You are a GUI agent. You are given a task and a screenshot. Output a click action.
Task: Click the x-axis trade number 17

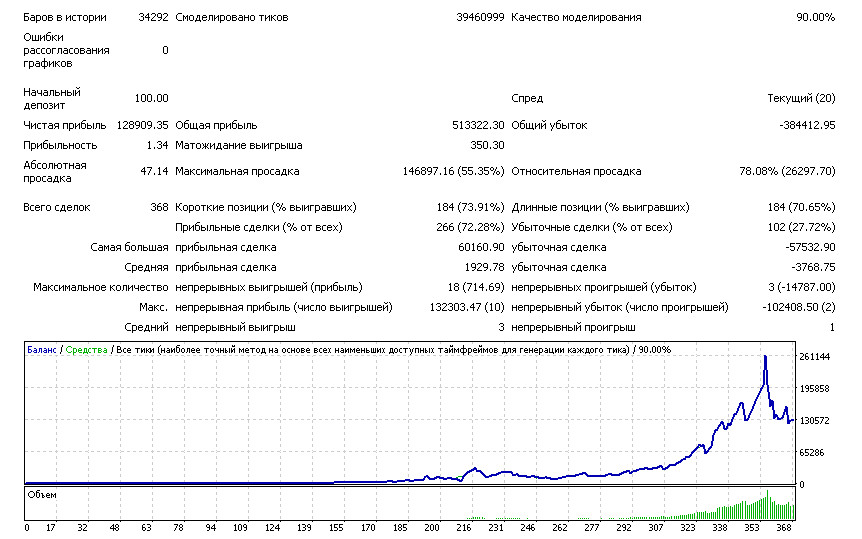click(x=51, y=527)
